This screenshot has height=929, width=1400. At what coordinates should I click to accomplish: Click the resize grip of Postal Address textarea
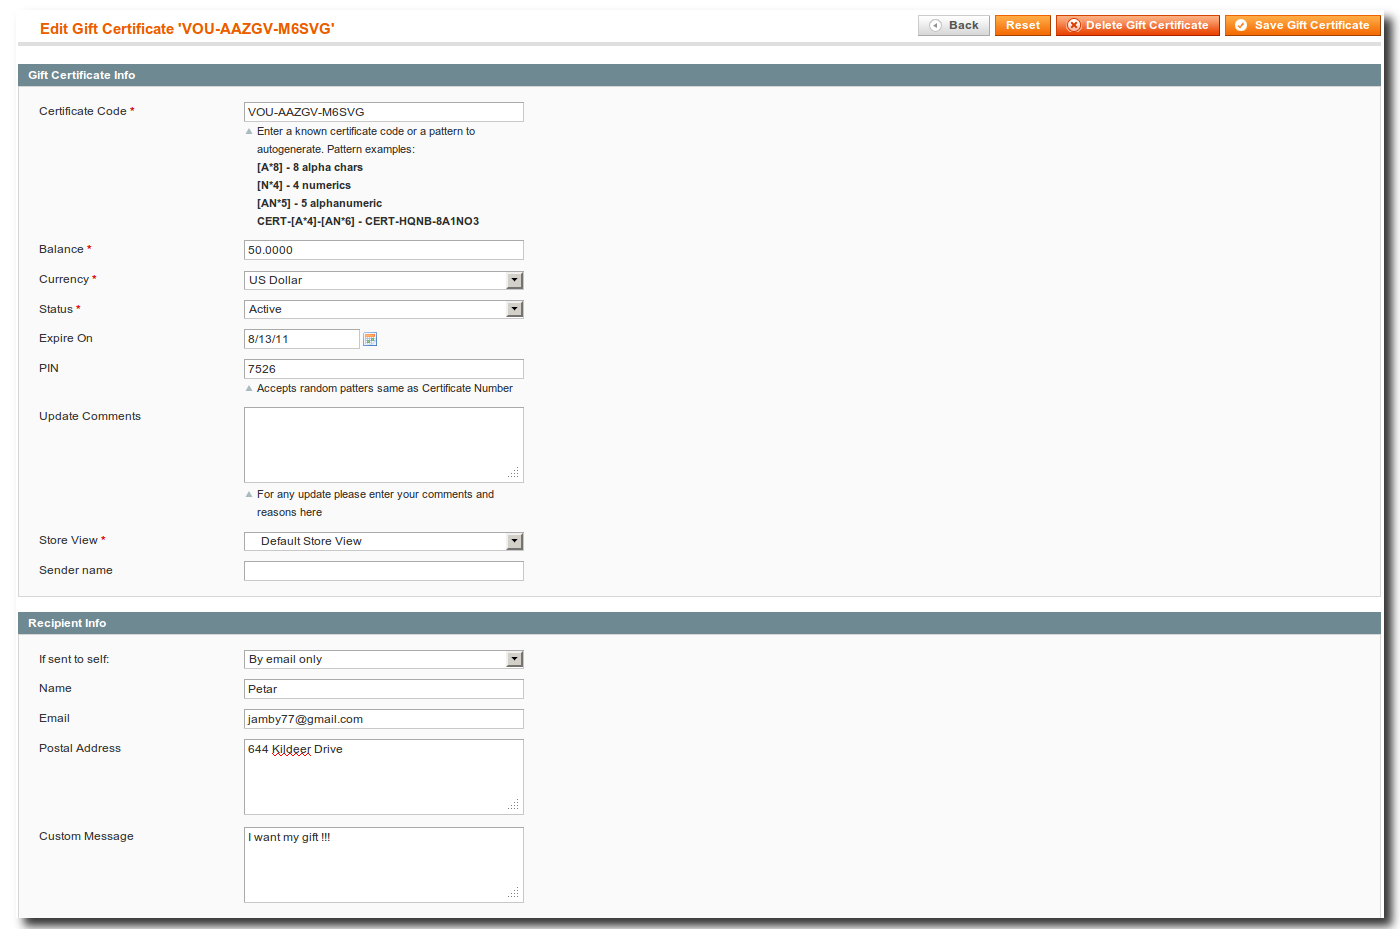pyautogui.click(x=514, y=805)
